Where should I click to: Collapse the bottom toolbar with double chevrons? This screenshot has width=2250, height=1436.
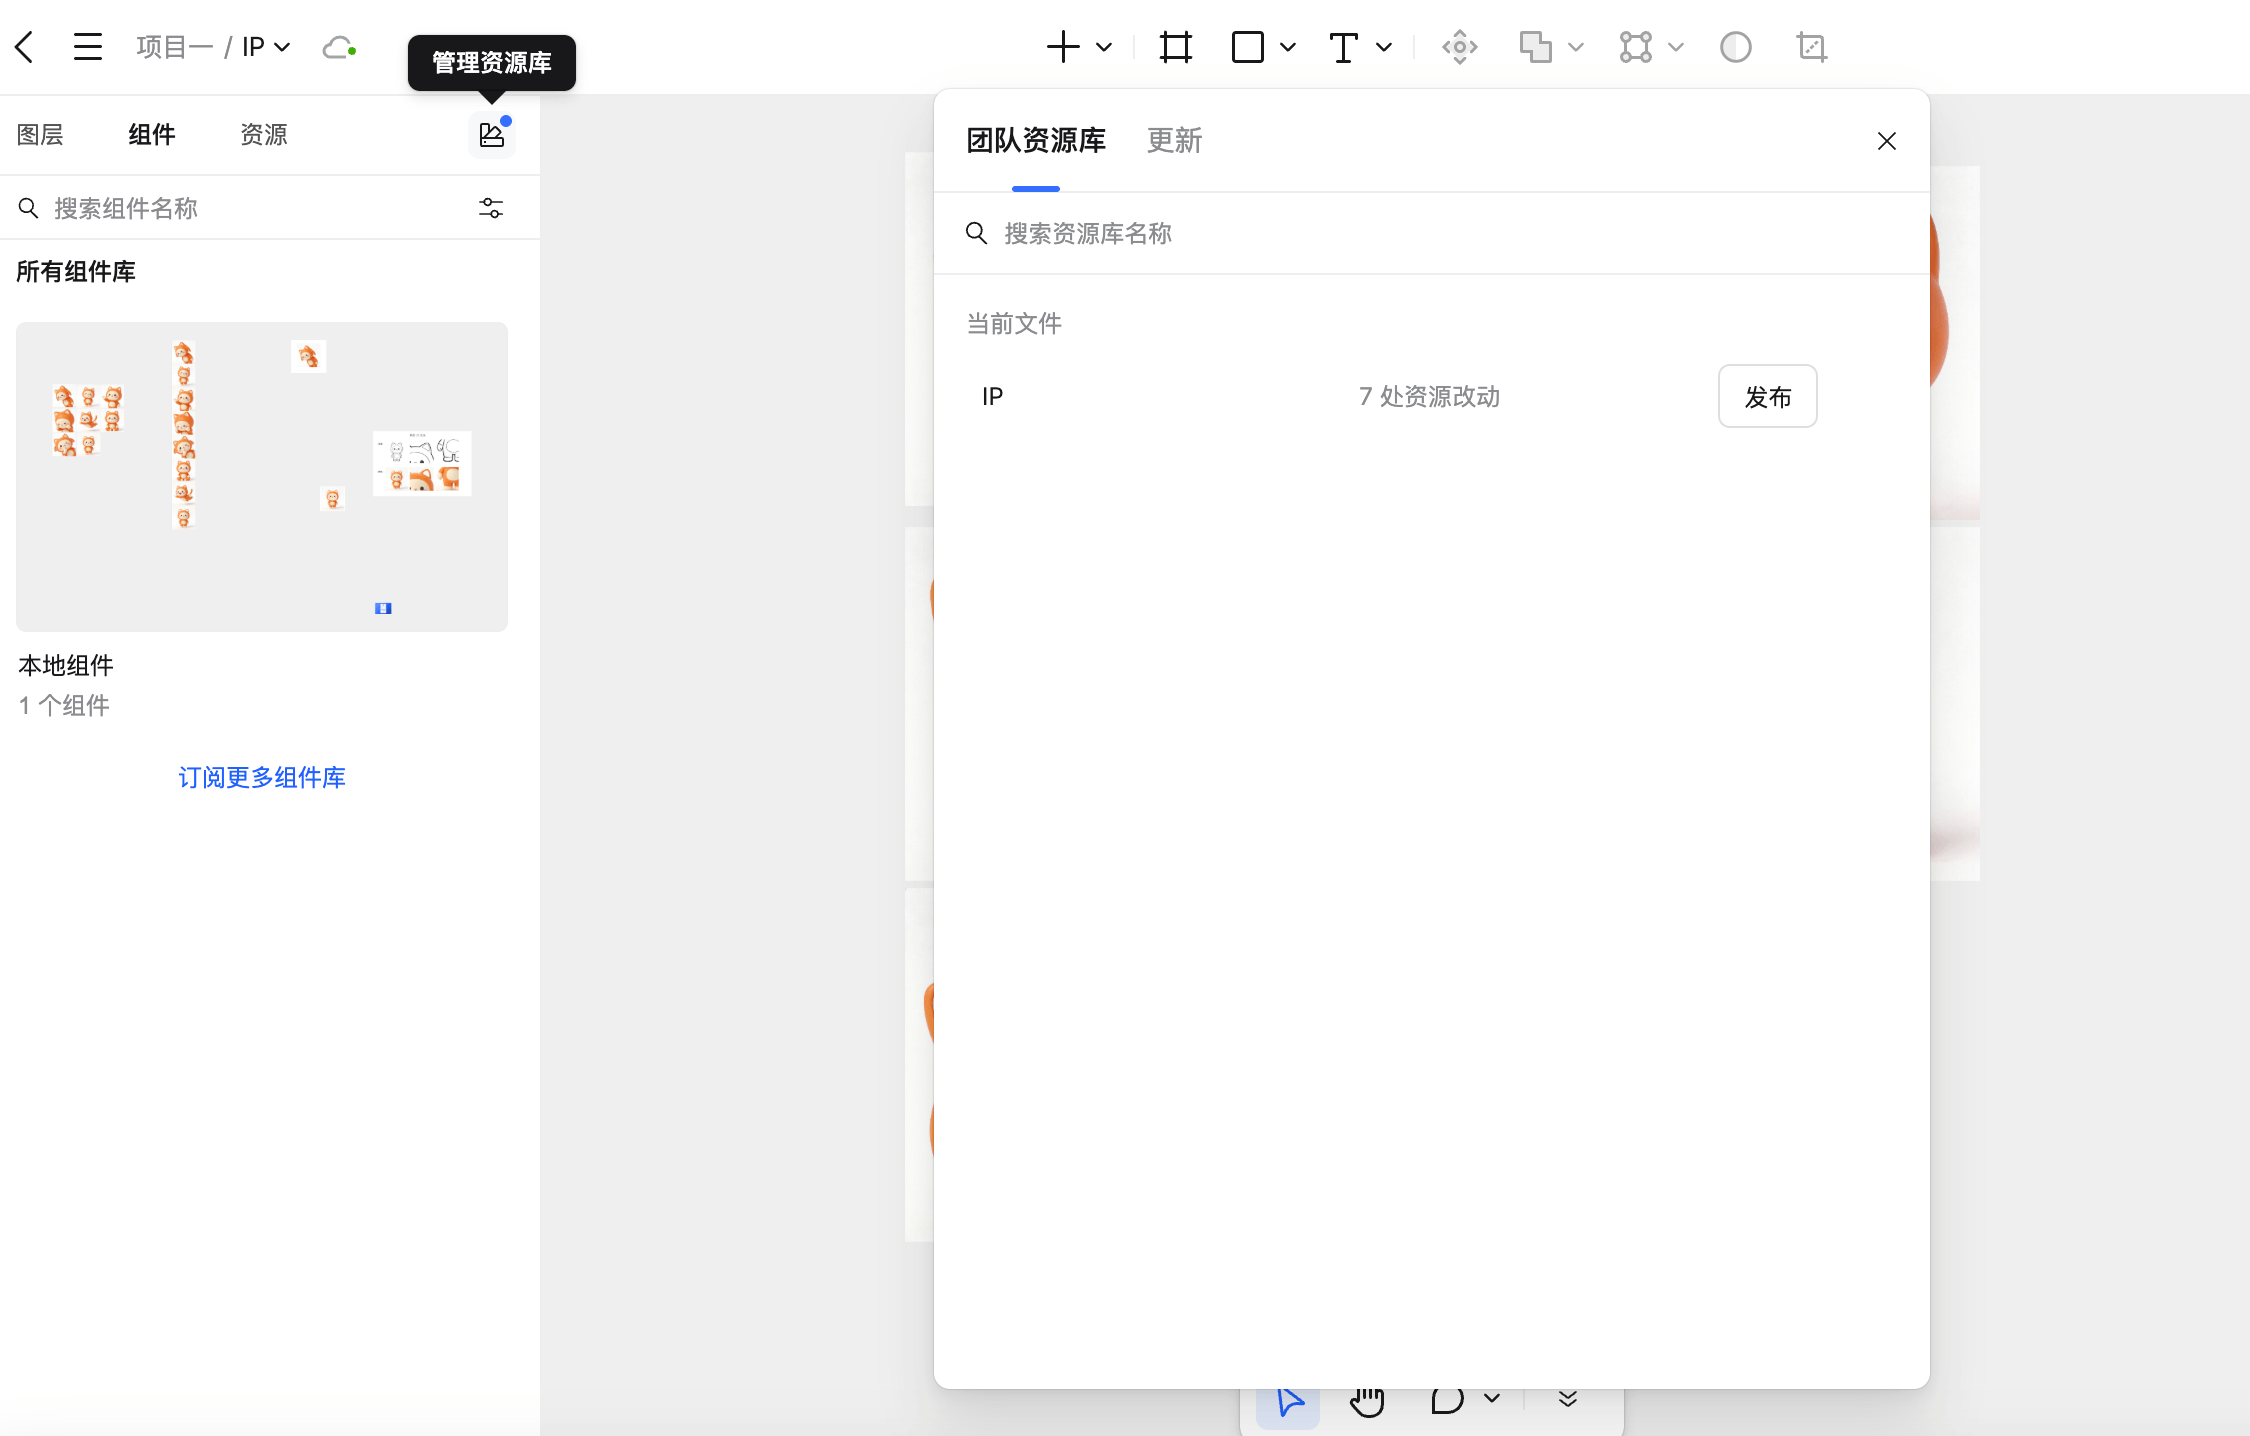coord(1566,1400)
